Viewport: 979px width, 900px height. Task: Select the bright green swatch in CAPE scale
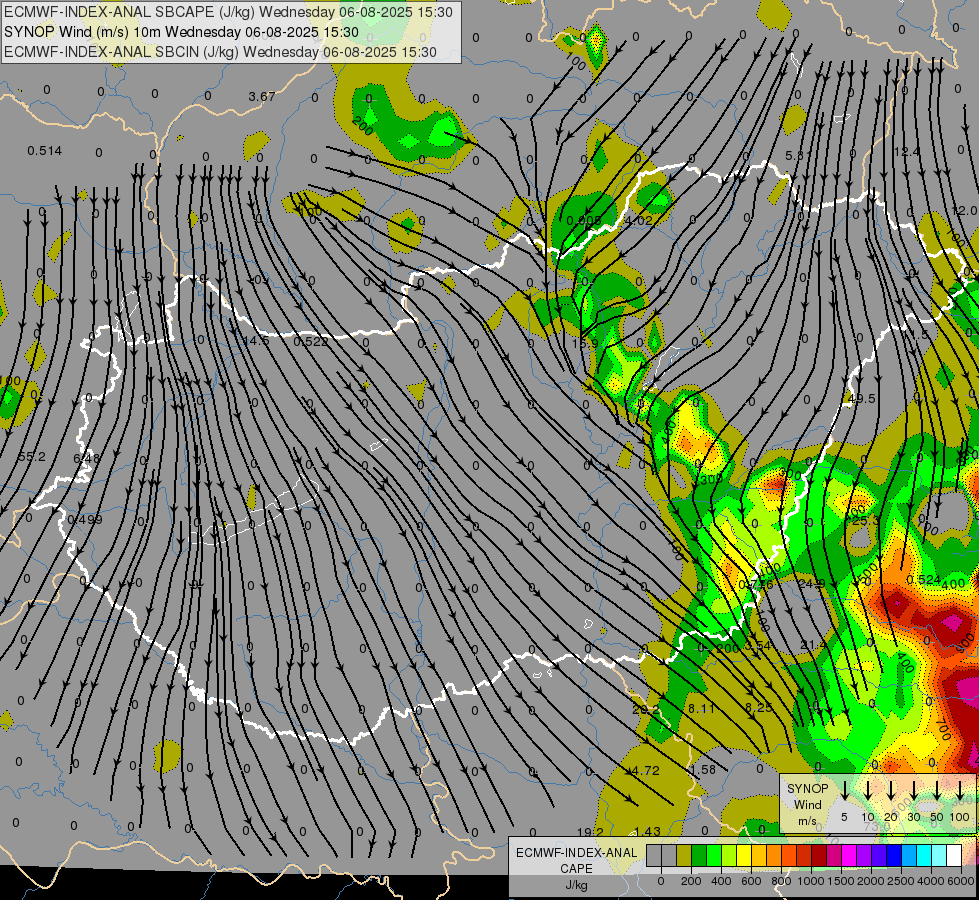point(714,856)
